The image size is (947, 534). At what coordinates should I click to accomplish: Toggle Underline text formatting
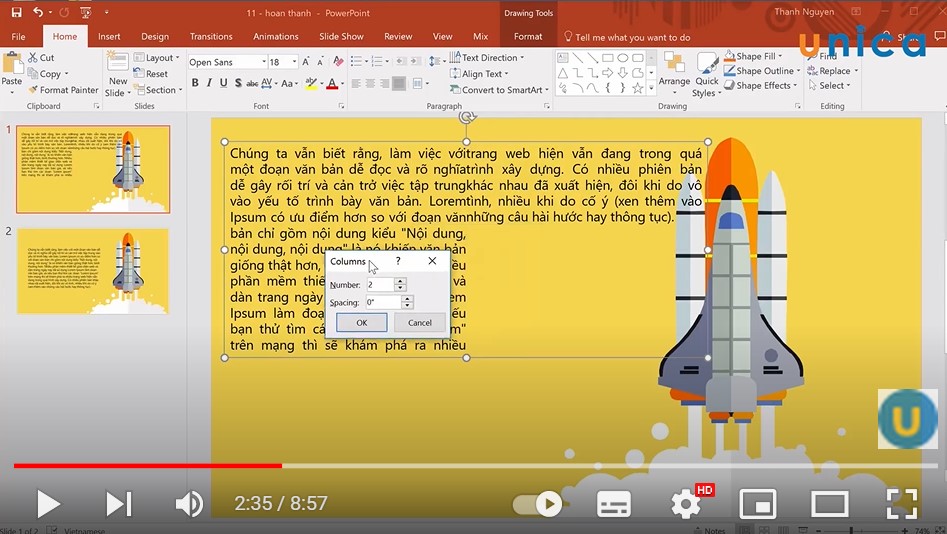(223, 83)
